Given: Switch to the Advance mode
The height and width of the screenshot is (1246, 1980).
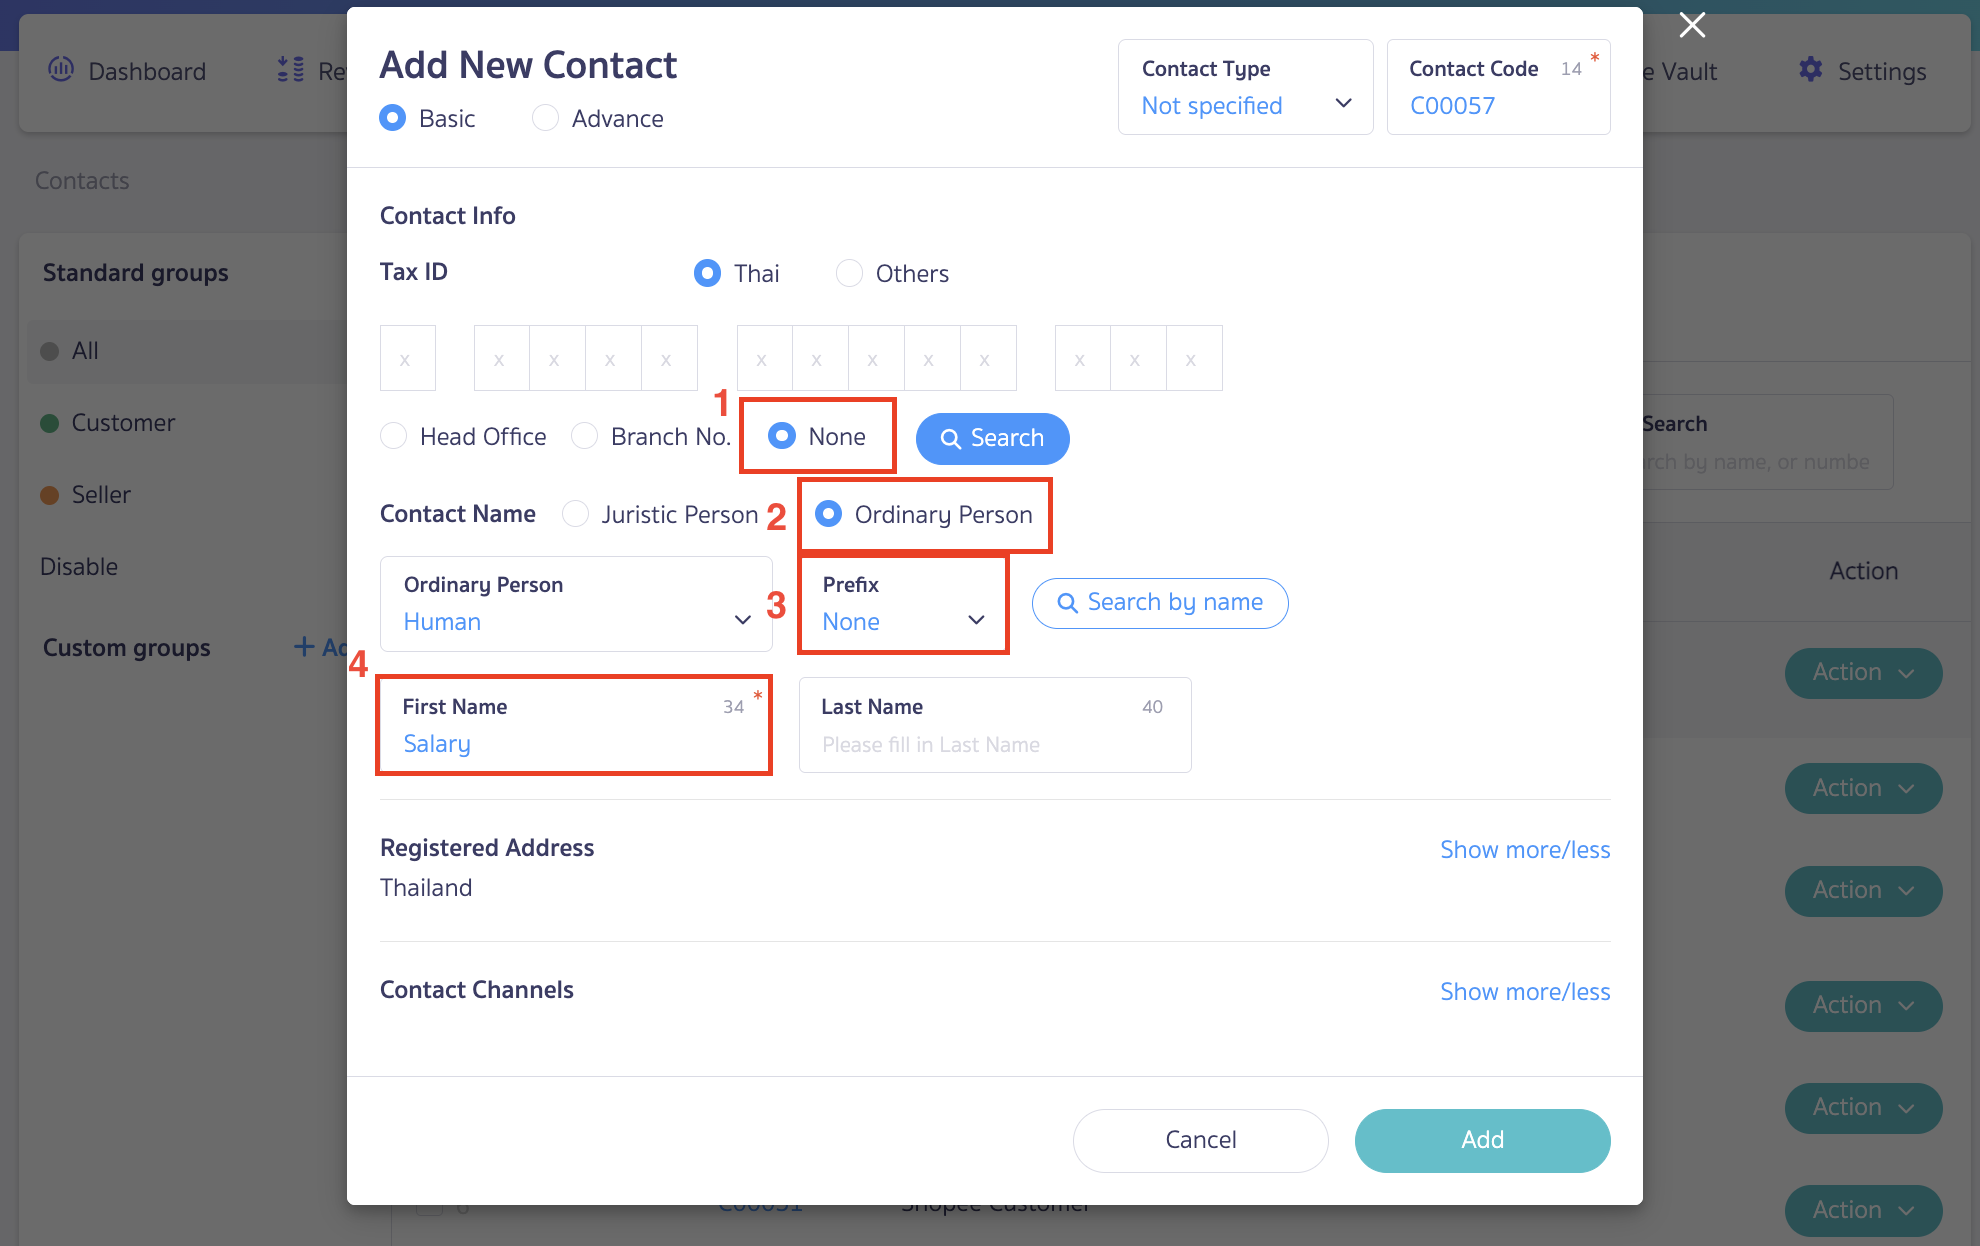Looking at the screenshot, I should (x=545, y=118).
